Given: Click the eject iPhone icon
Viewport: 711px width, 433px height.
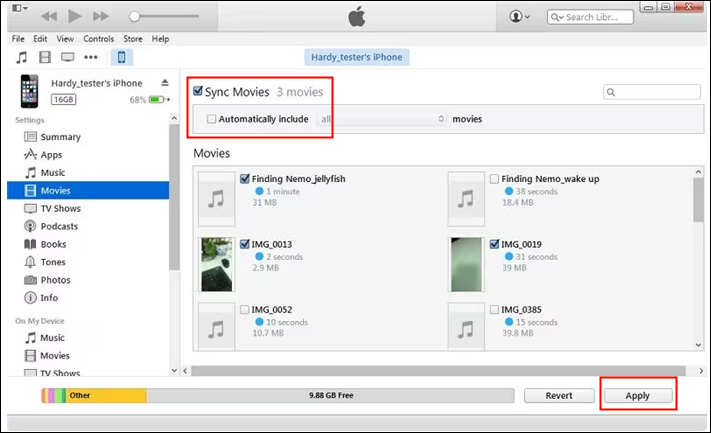Looking at the screenshot, I should click(165, 83).
